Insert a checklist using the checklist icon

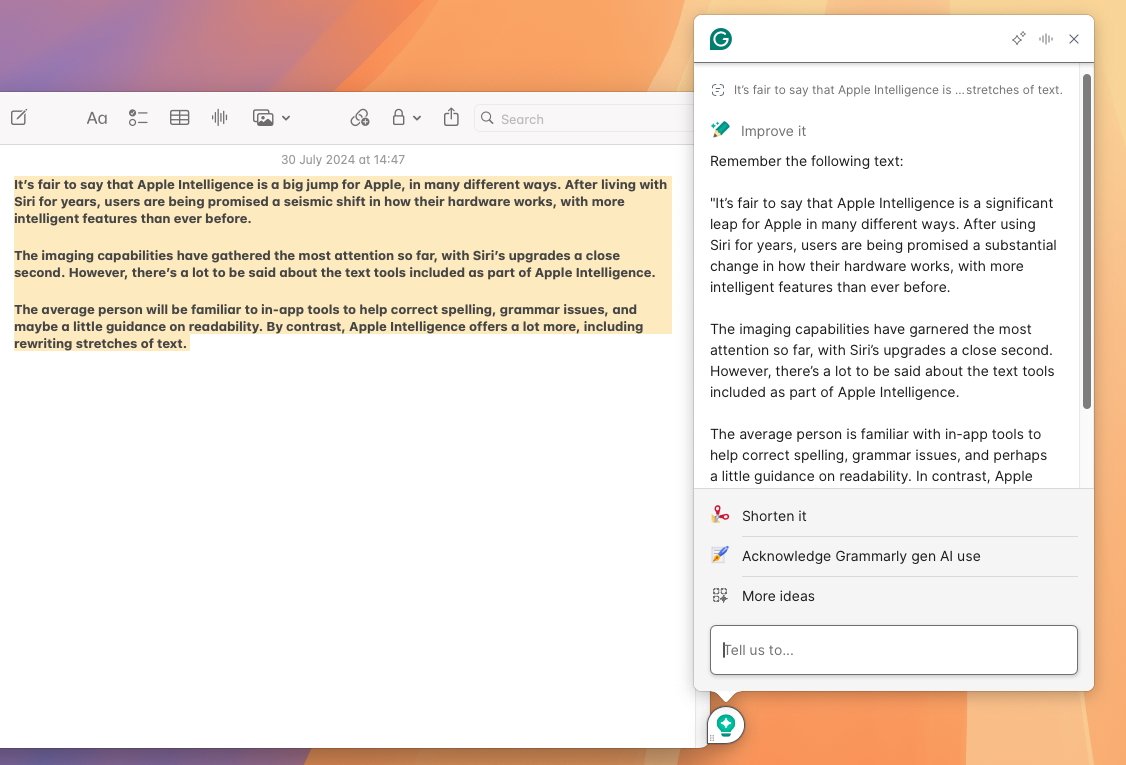tap(138, 118)
